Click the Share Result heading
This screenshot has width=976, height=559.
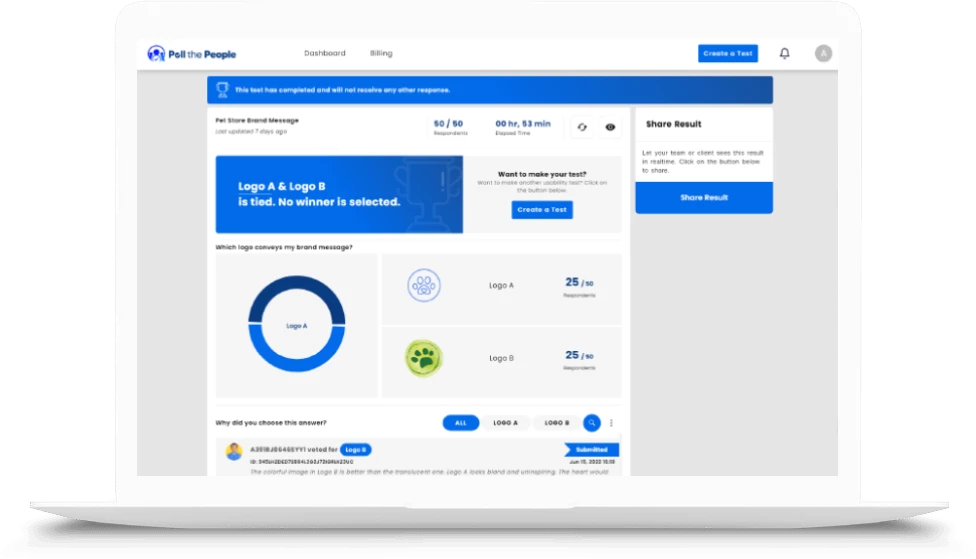(x=673, y=124)
